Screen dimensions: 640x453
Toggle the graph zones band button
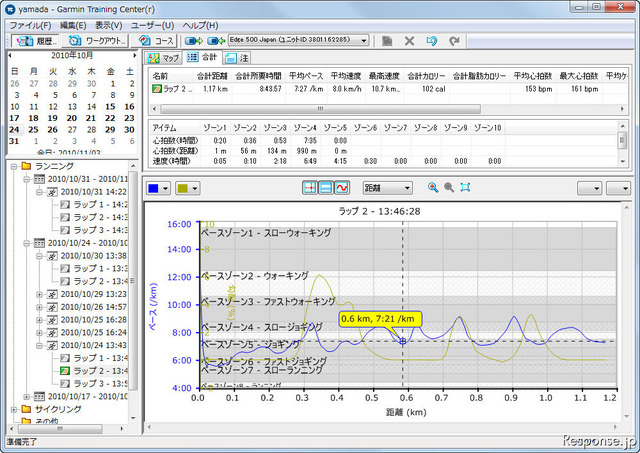[326, 188]
